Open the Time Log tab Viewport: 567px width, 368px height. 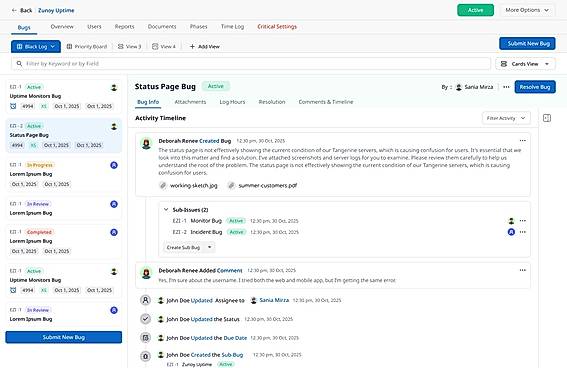(x=232, y=27)
